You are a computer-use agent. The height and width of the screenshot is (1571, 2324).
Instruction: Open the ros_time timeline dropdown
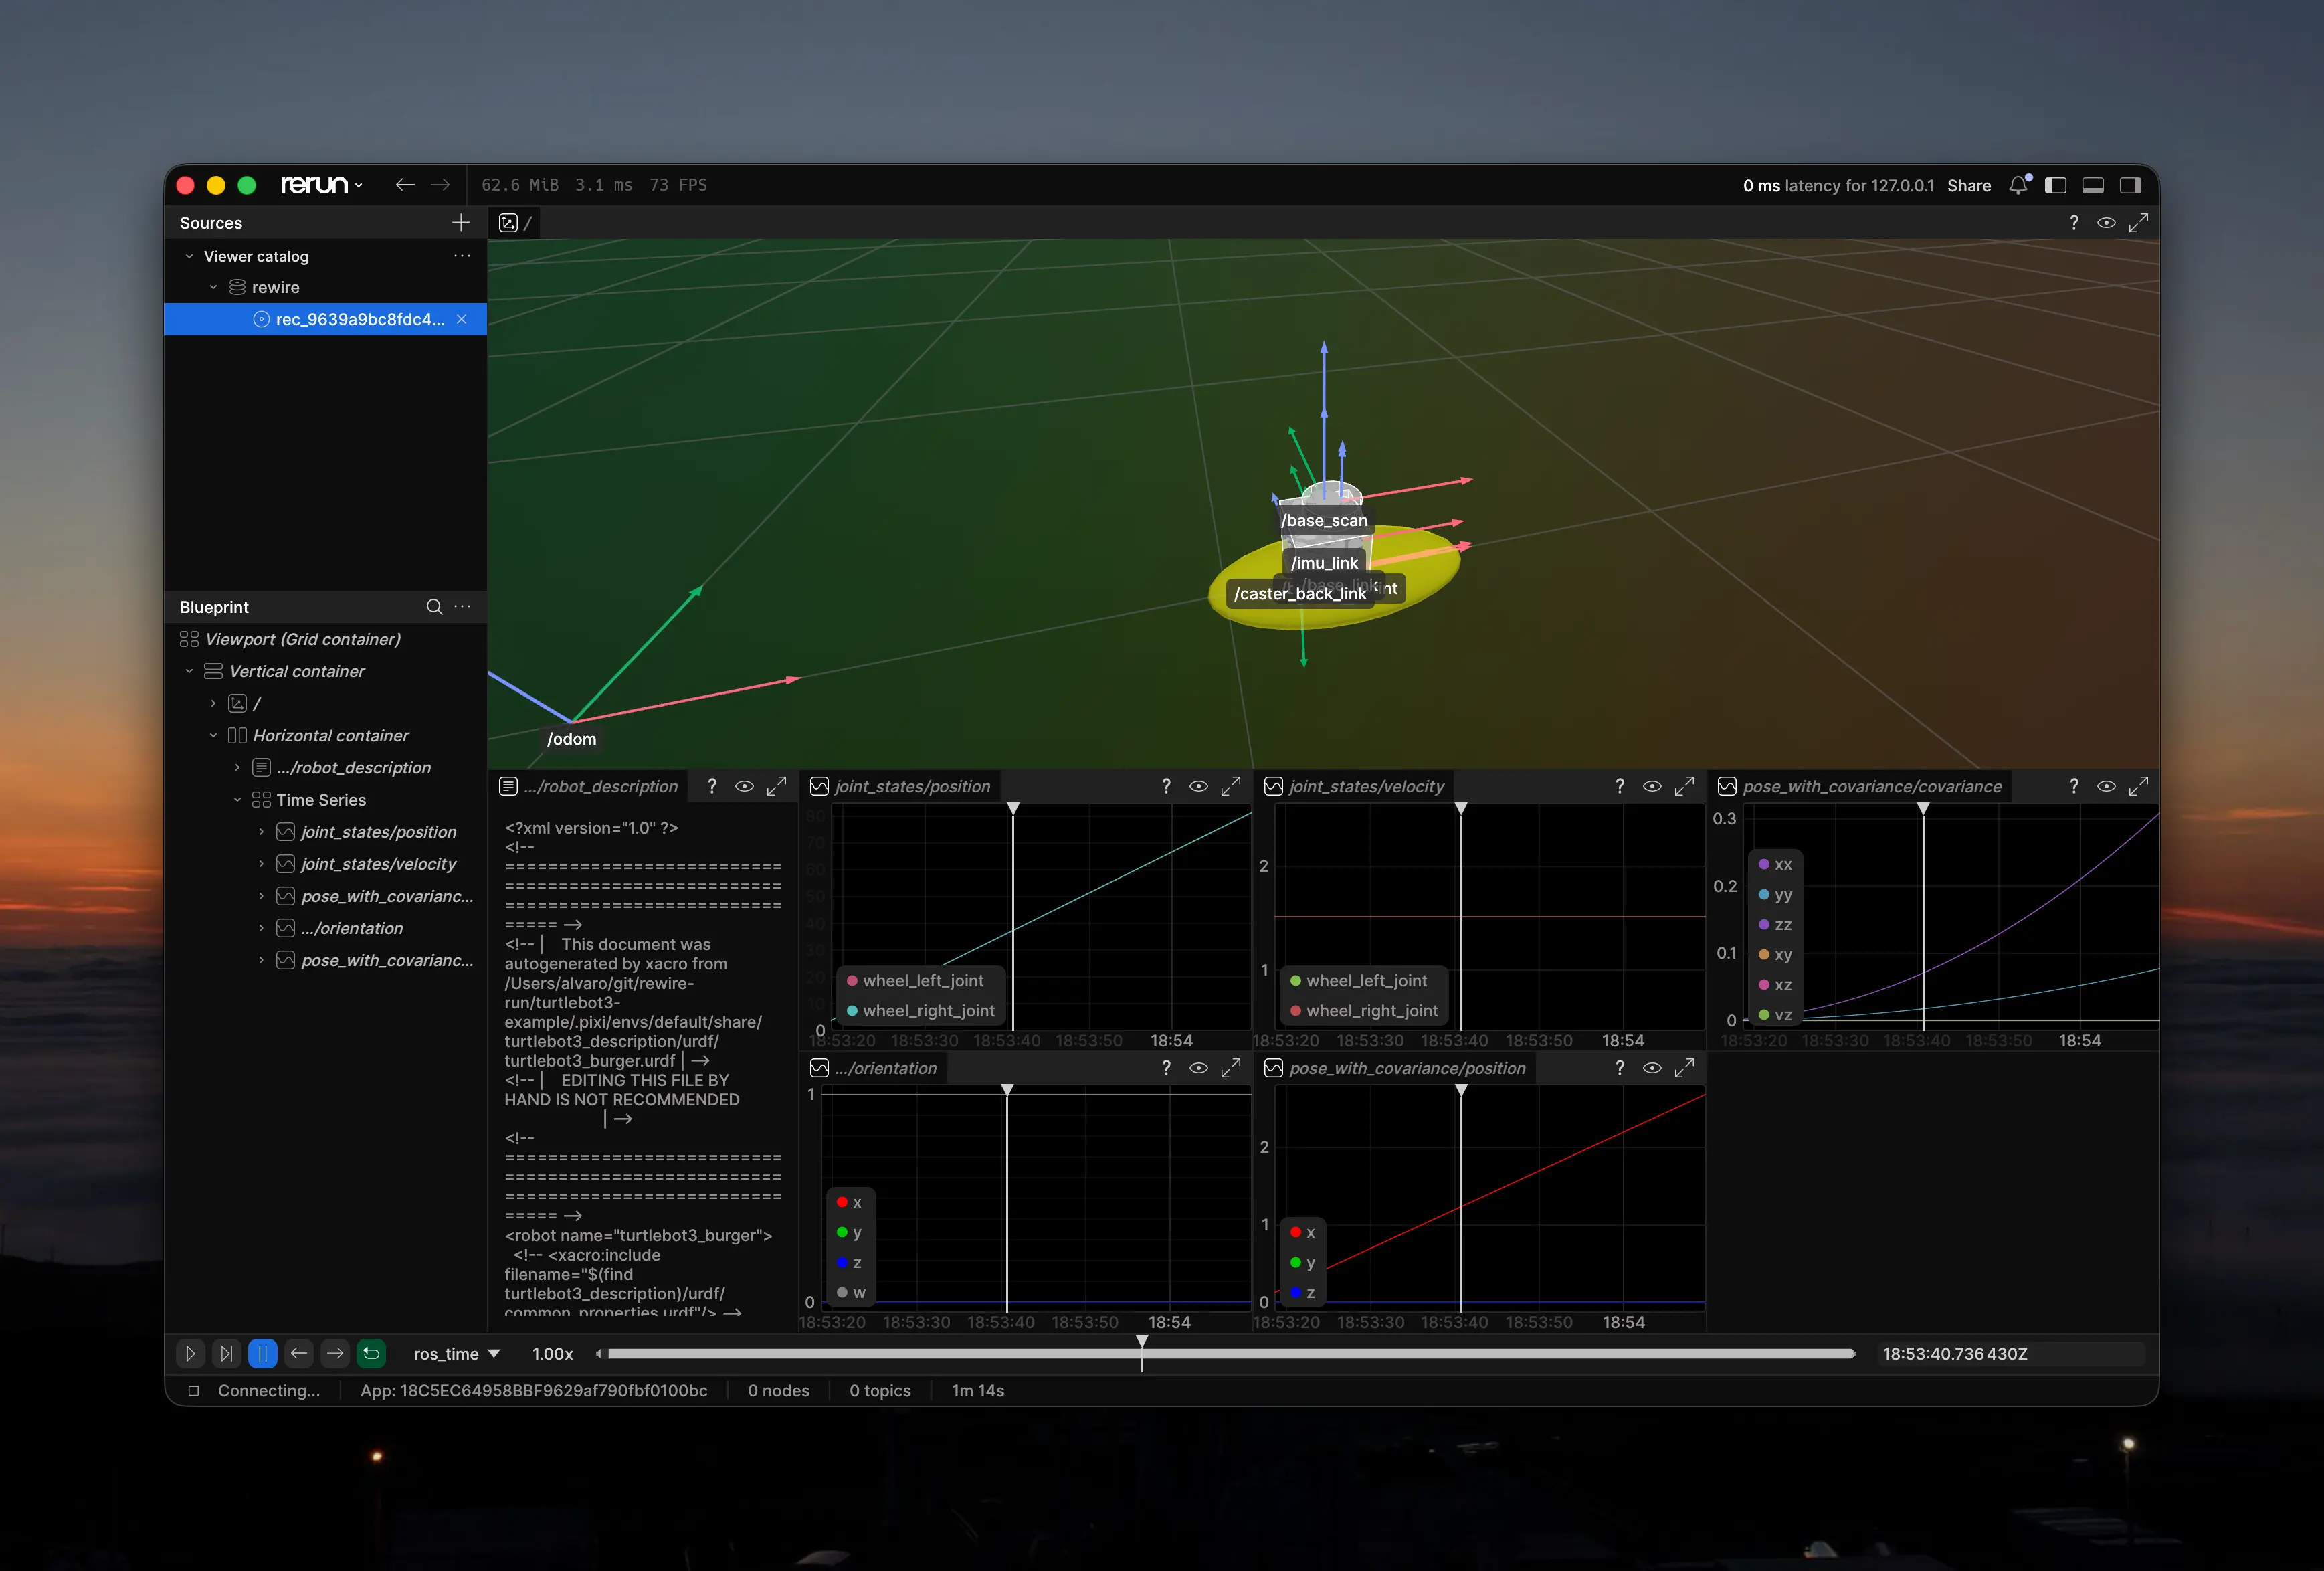(456, 1354)
